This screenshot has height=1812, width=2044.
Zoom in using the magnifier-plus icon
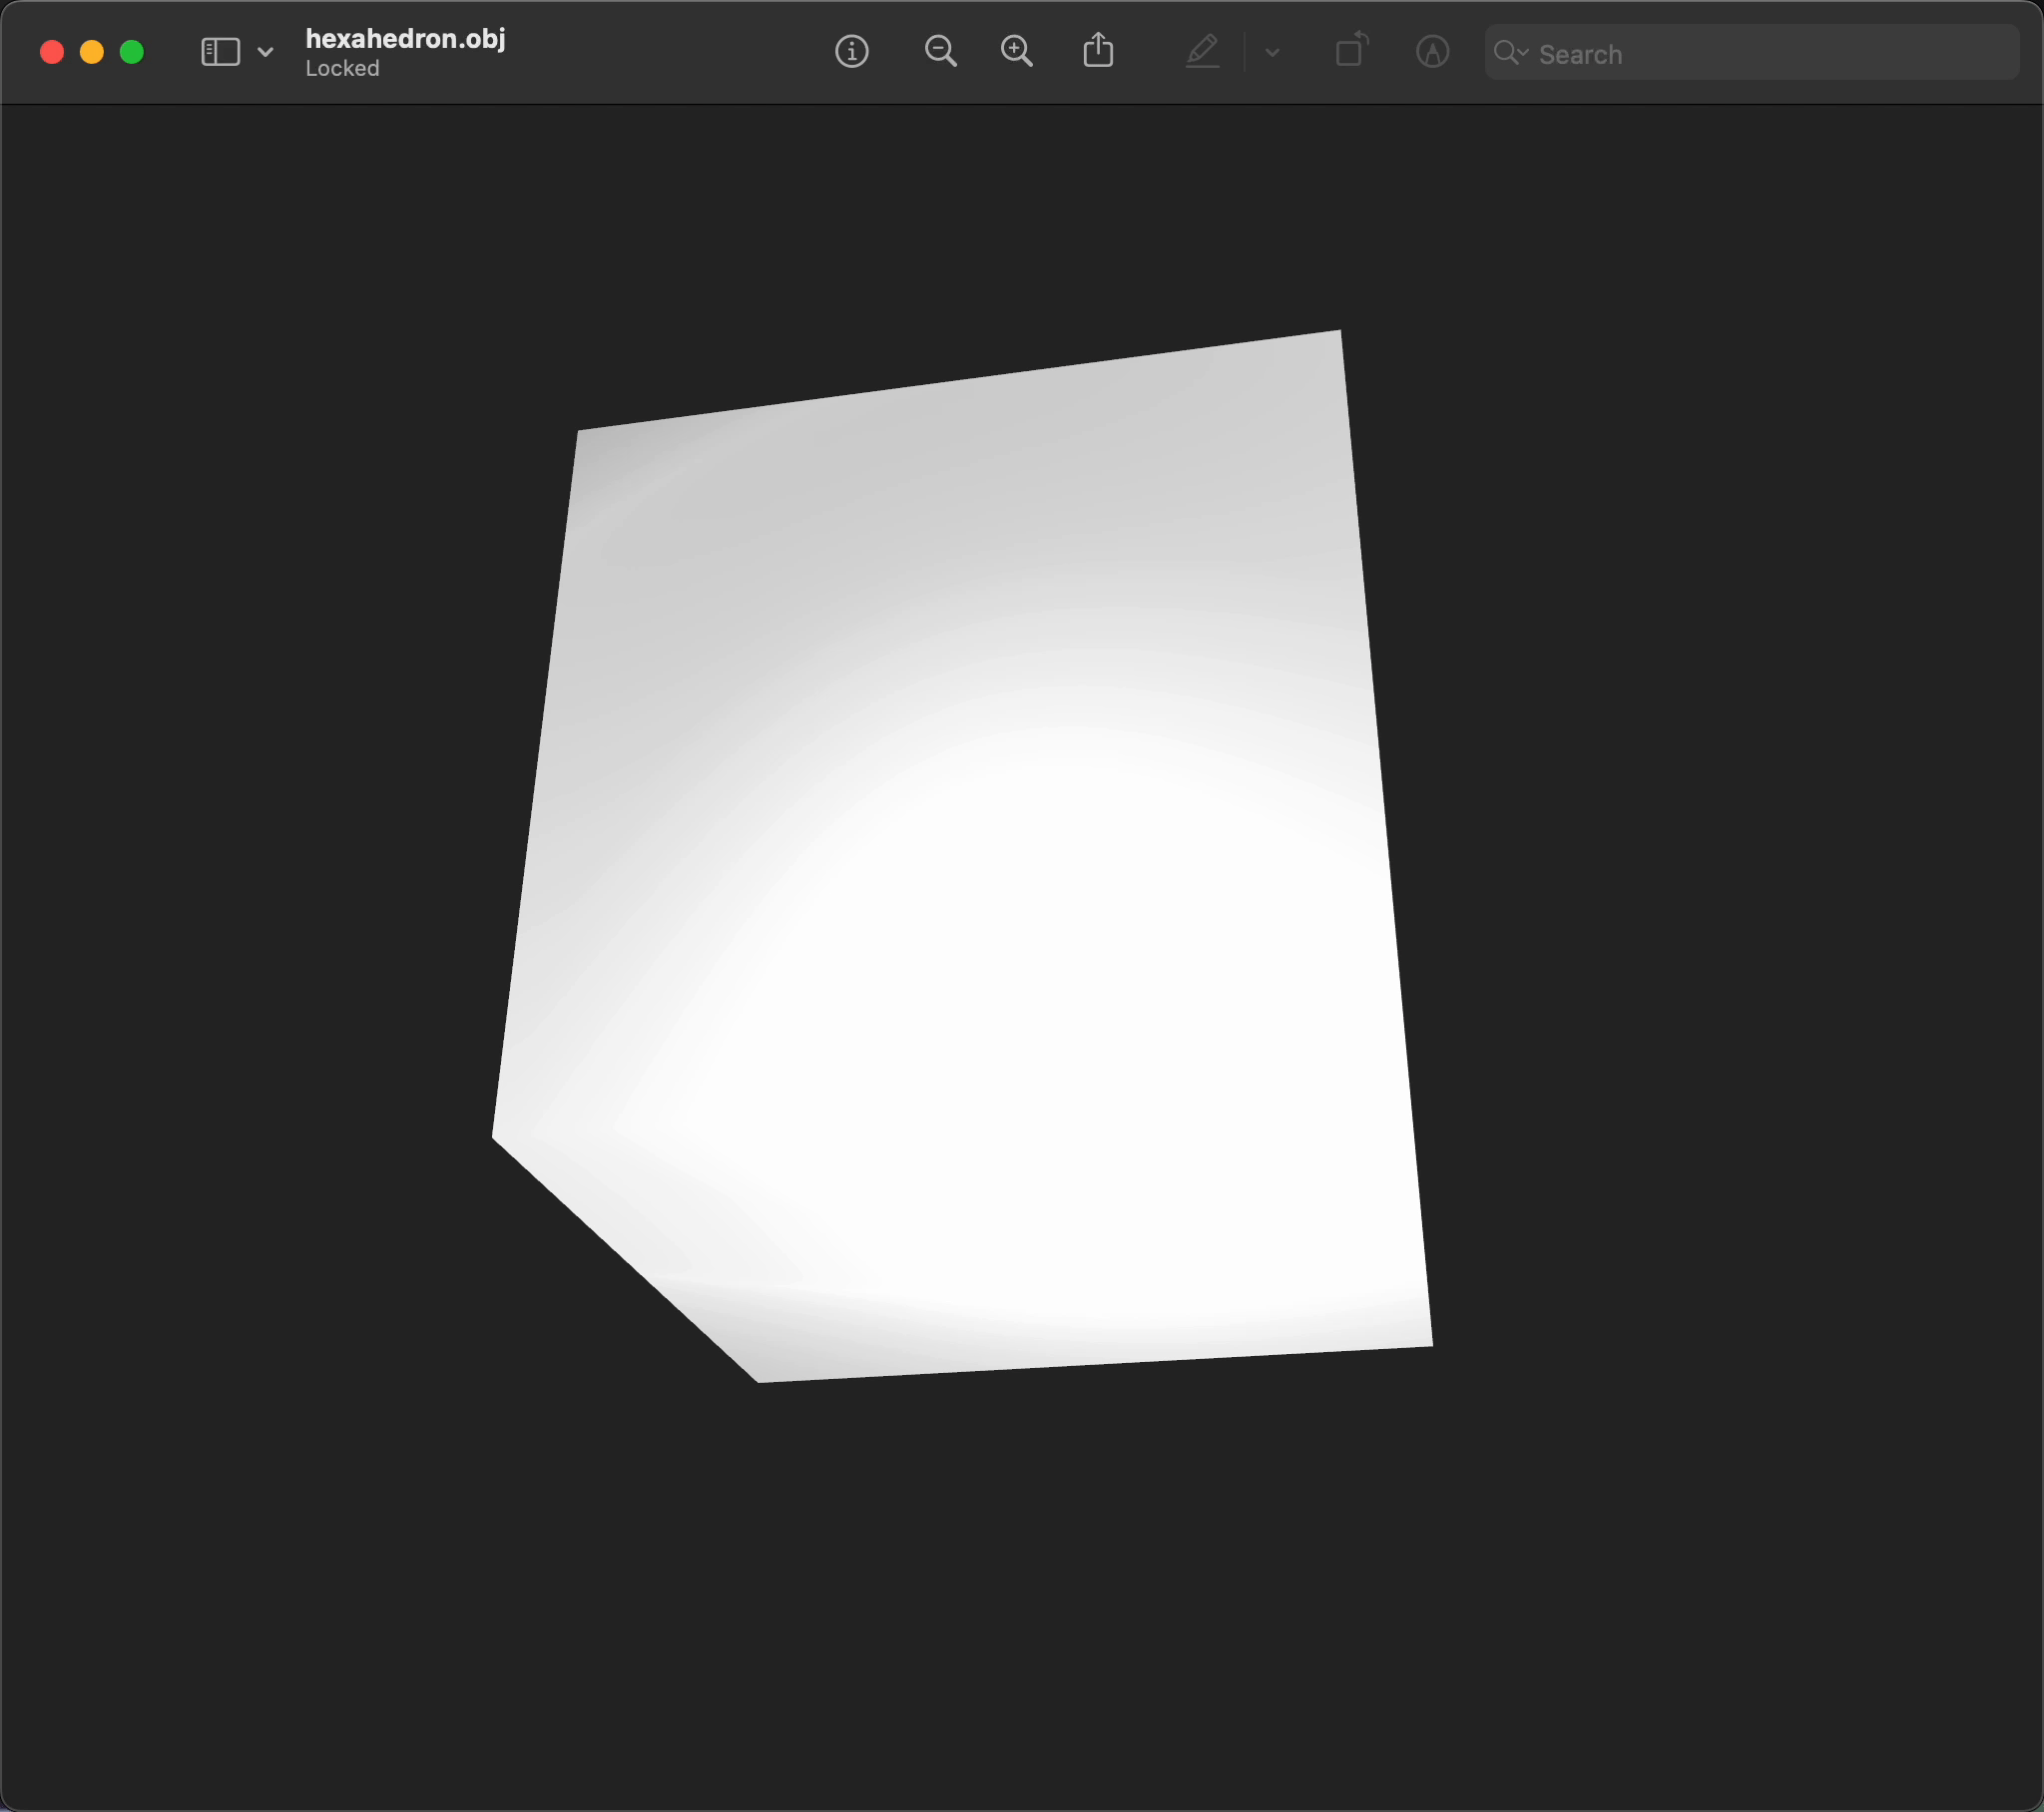tap(1017, 51)
